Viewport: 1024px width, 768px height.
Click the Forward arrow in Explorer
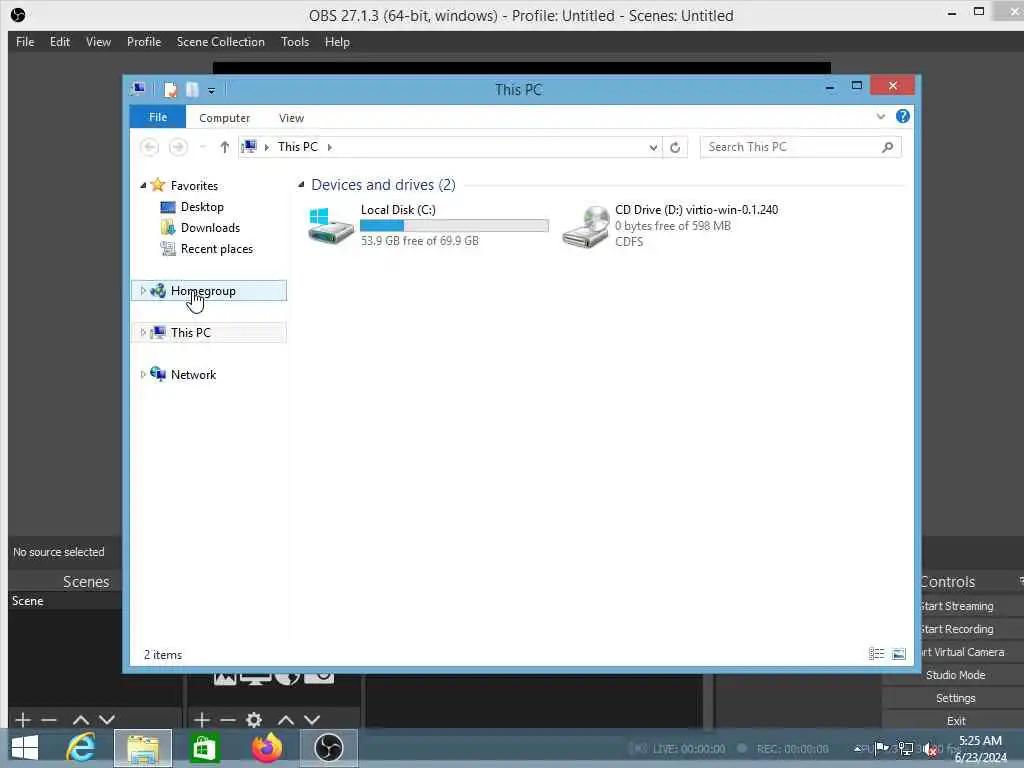point(178,147)
